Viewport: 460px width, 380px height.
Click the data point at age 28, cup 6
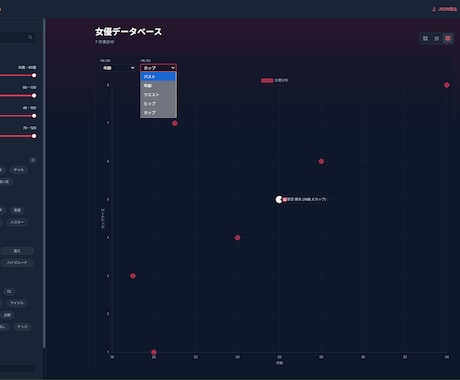tap(321, 161)
